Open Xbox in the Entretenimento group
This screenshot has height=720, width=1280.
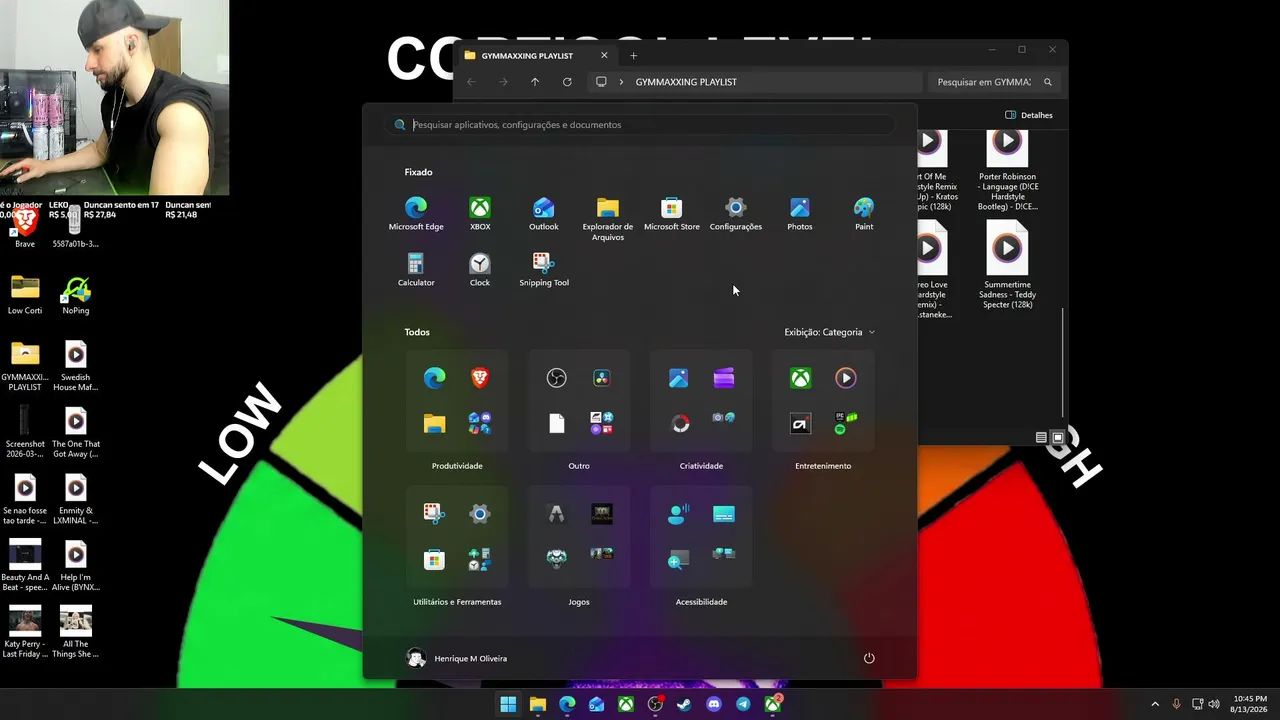pos(801,378)
